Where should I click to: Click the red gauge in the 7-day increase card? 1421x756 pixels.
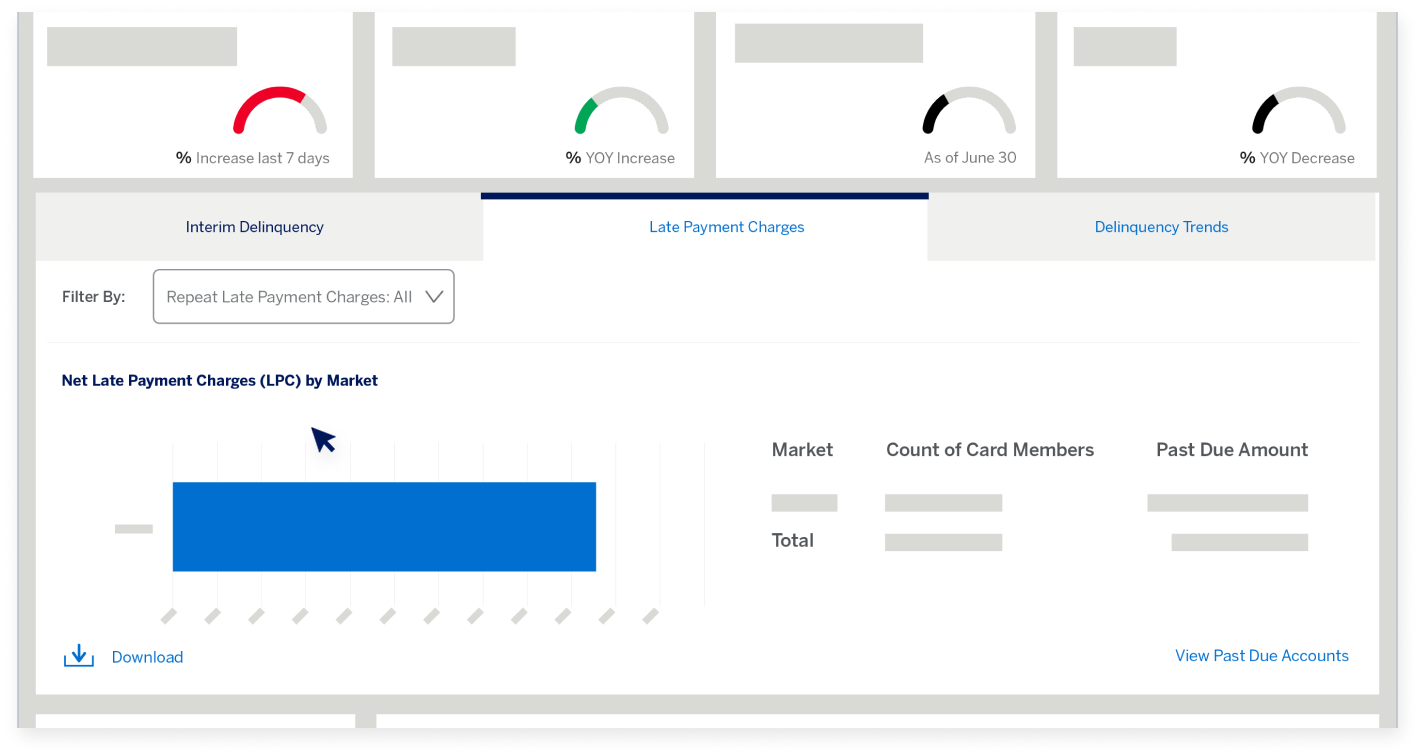279,108
